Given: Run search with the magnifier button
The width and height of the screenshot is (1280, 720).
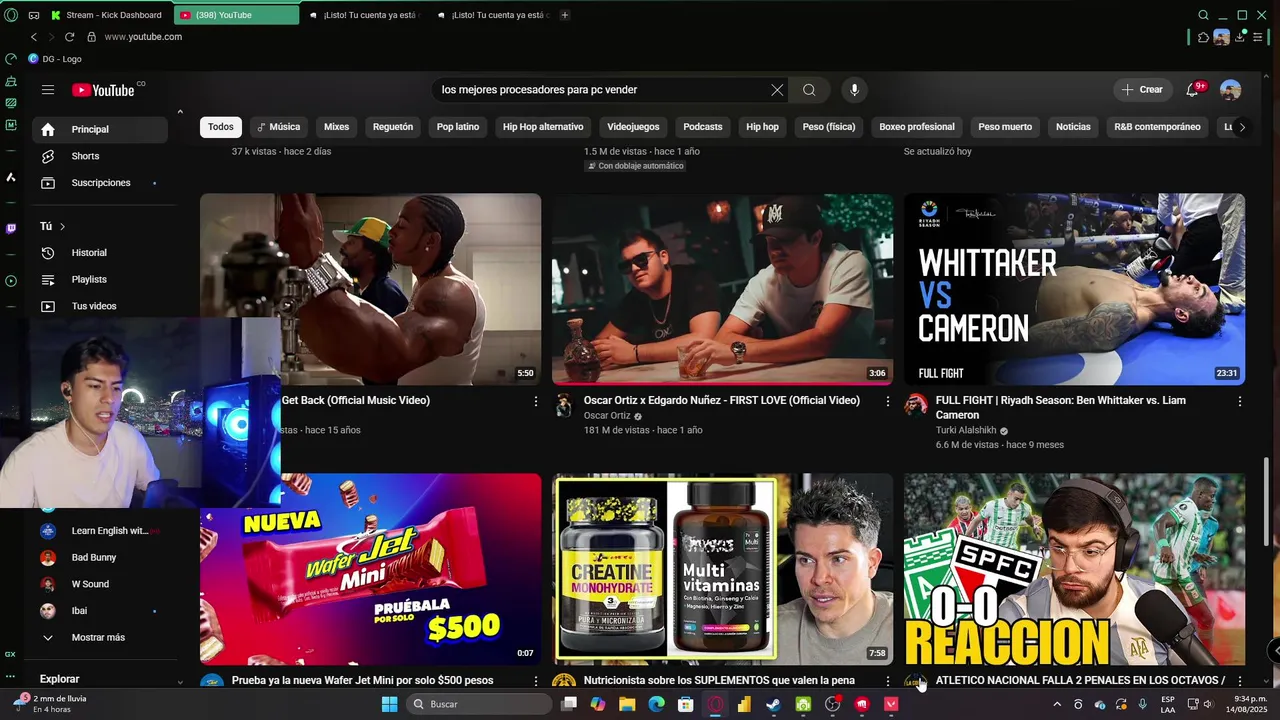Looking at the screenshot, I should pos(809,90).
